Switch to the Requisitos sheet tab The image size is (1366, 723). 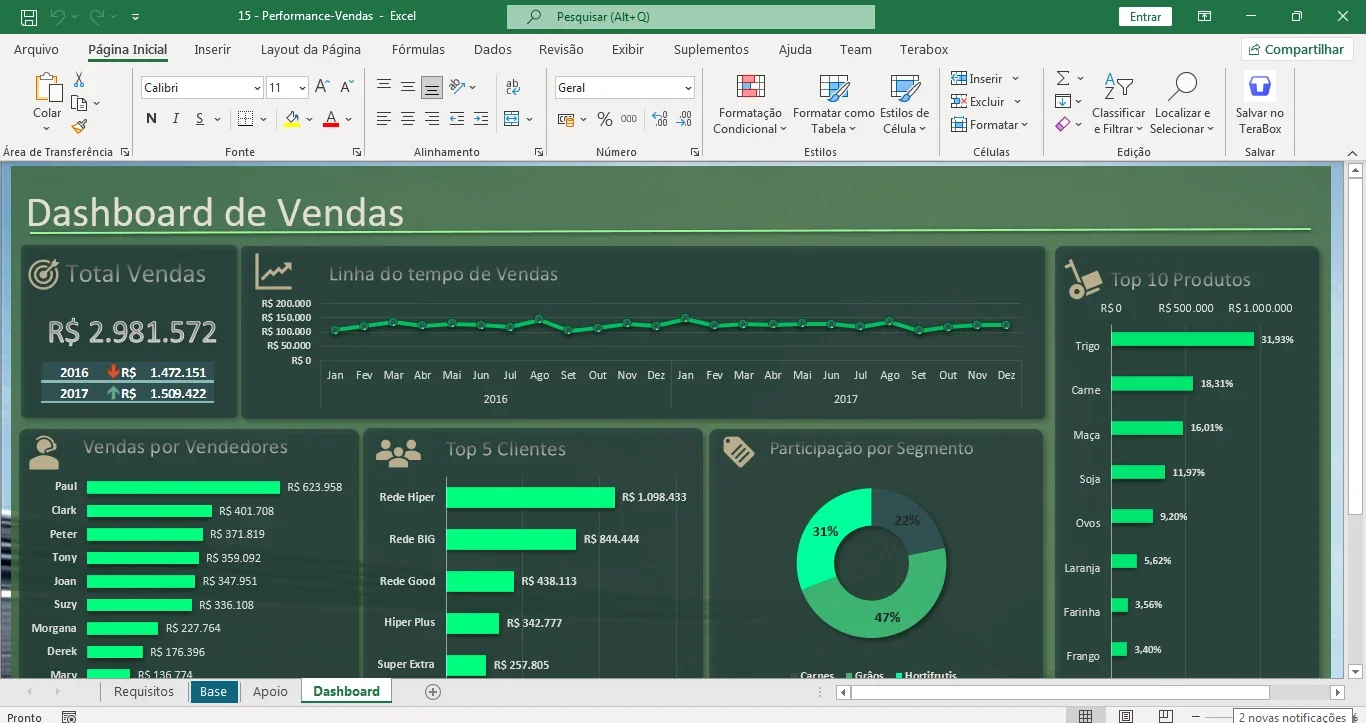(x=144, y=691)
